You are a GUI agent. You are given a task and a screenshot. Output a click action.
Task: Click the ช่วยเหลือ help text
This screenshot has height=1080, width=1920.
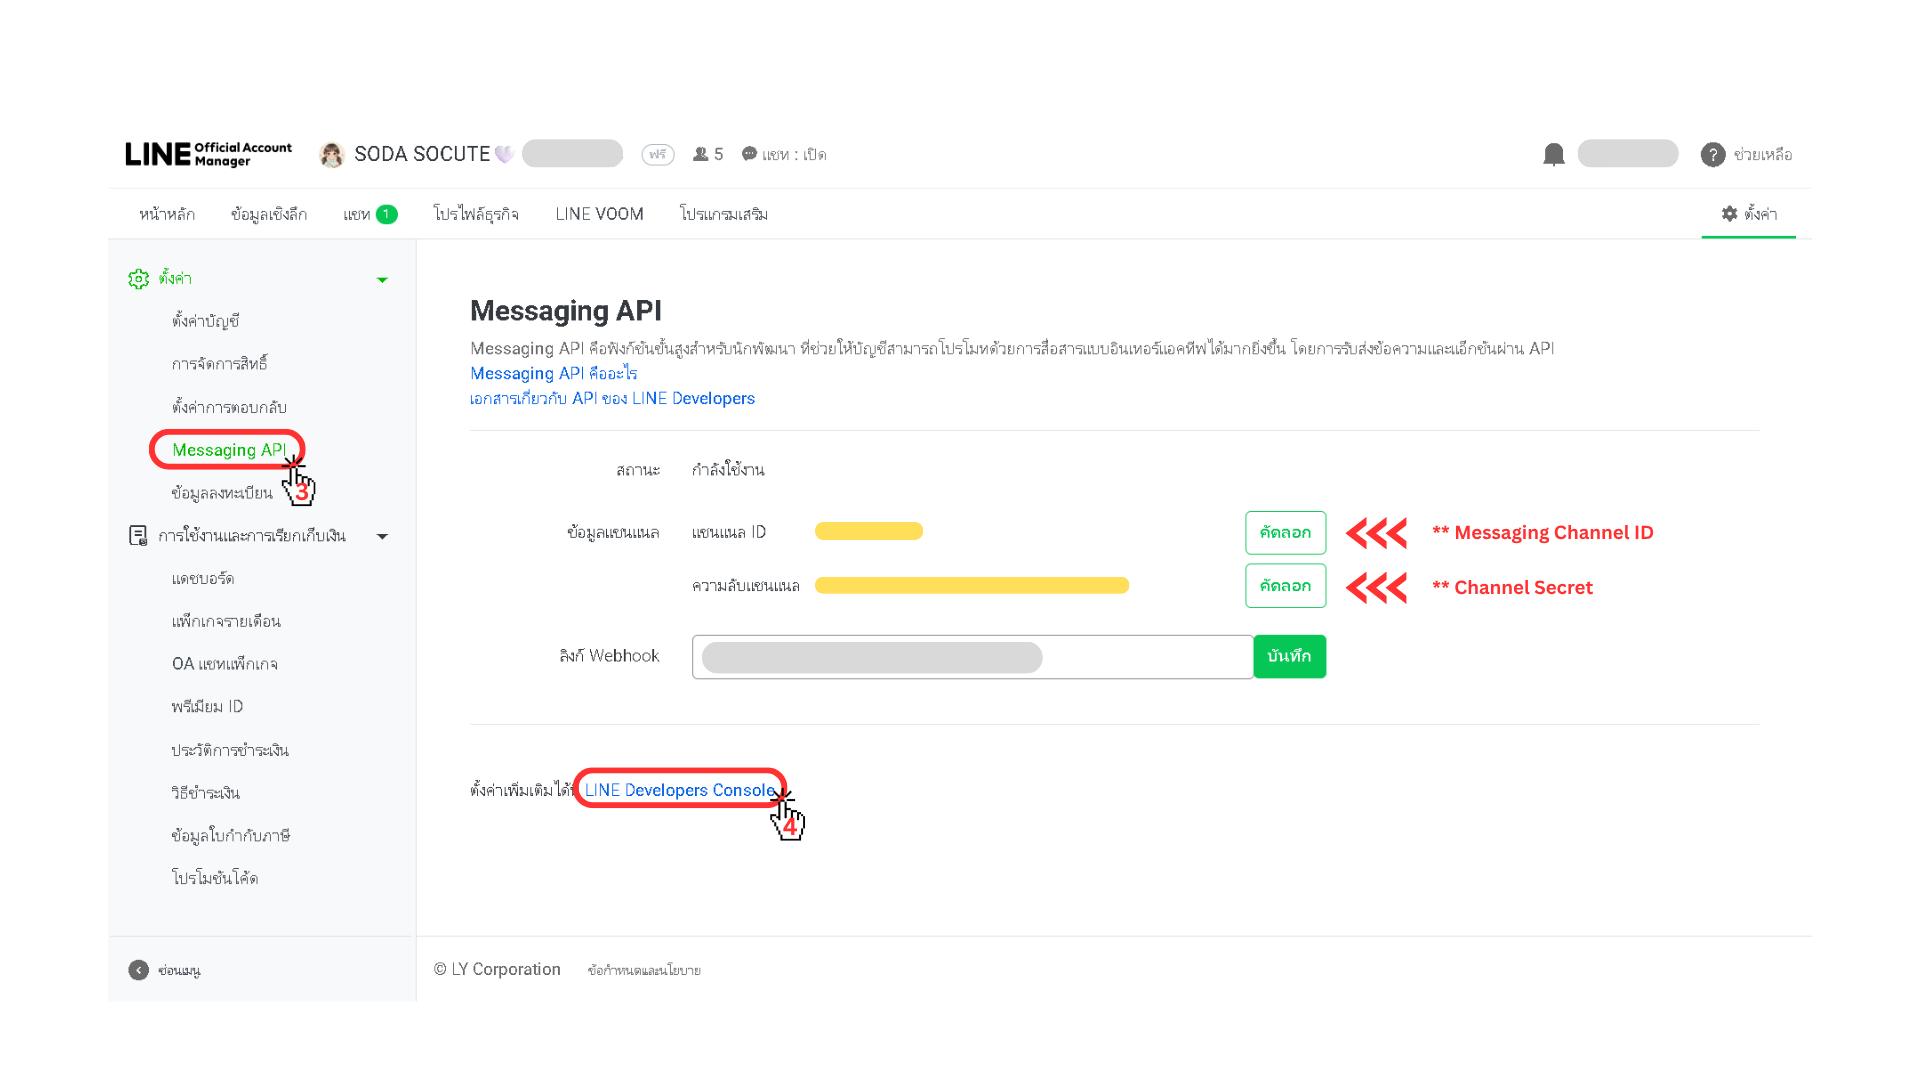tap(1763, 155)
